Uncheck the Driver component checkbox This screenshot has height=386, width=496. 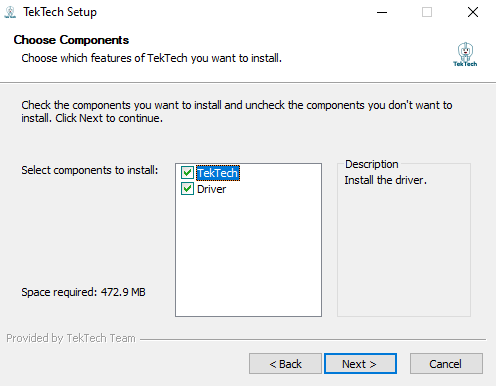pos(187,189)
